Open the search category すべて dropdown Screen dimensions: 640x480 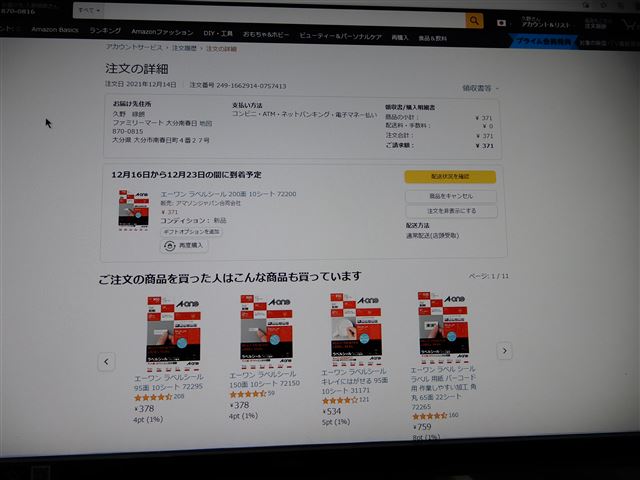tap(89, 10)
